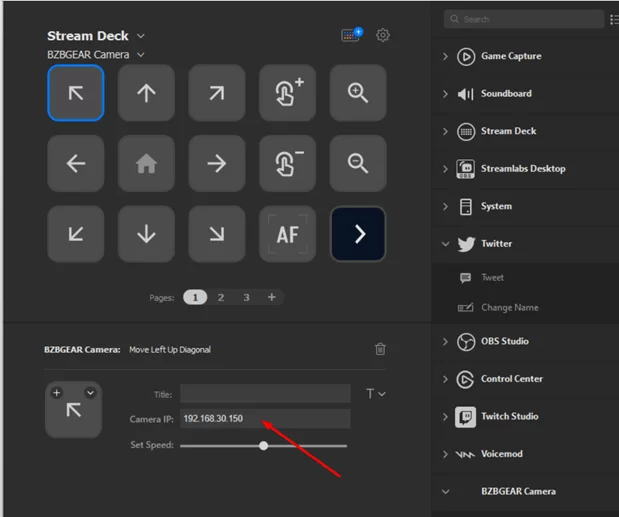Viewport: 619px width, 517px height.
Task: Click the Twitter bird icon
Action: pos(466,244)
